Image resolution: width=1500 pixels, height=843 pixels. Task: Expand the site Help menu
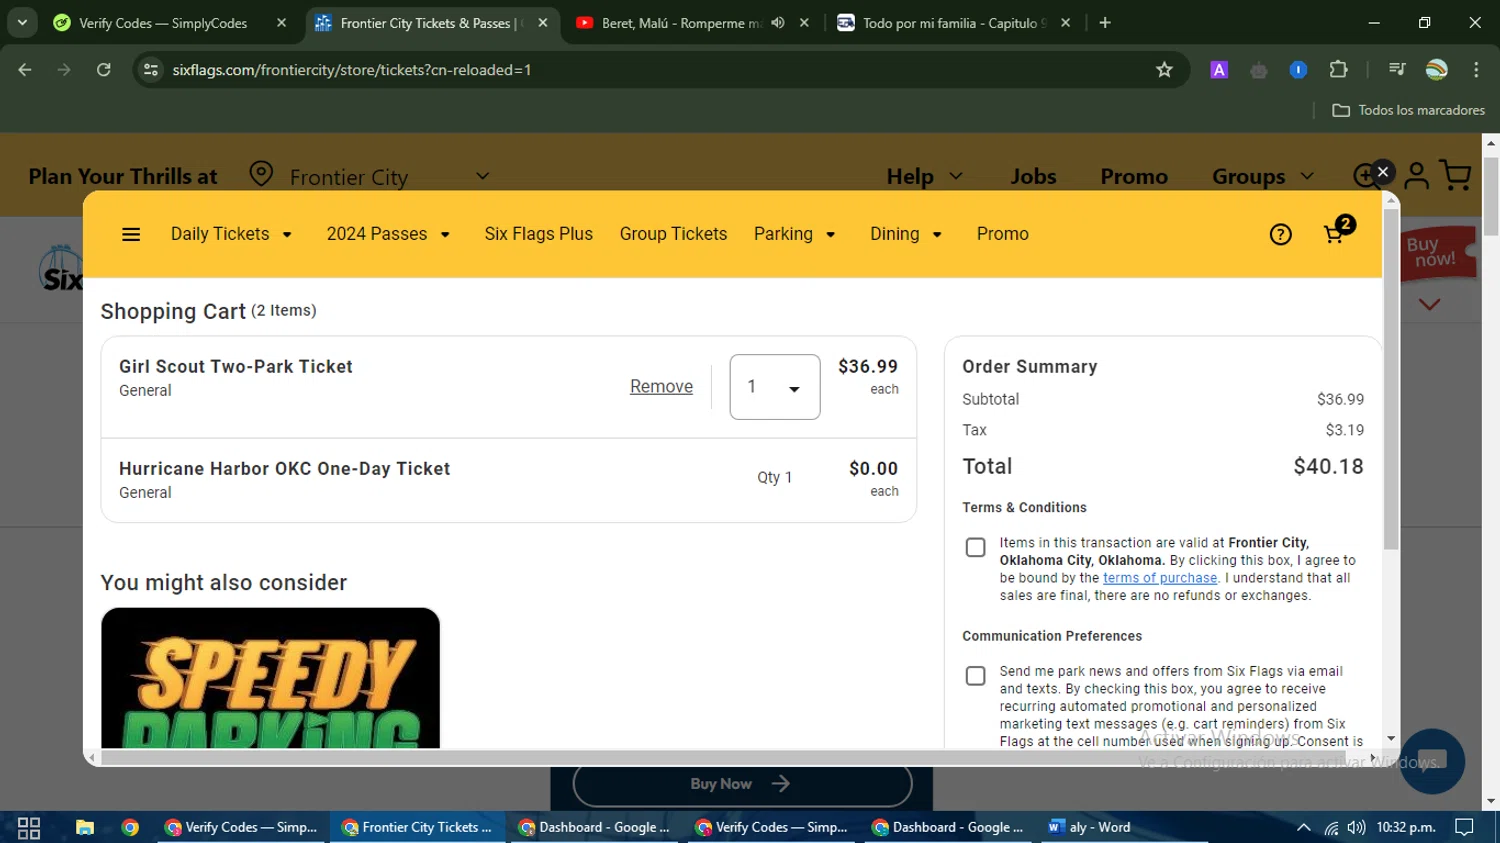click(x=924, y=176)
